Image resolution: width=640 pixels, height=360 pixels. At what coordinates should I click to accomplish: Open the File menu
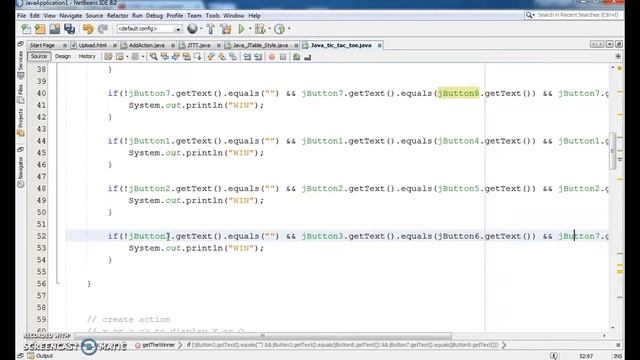21,16
